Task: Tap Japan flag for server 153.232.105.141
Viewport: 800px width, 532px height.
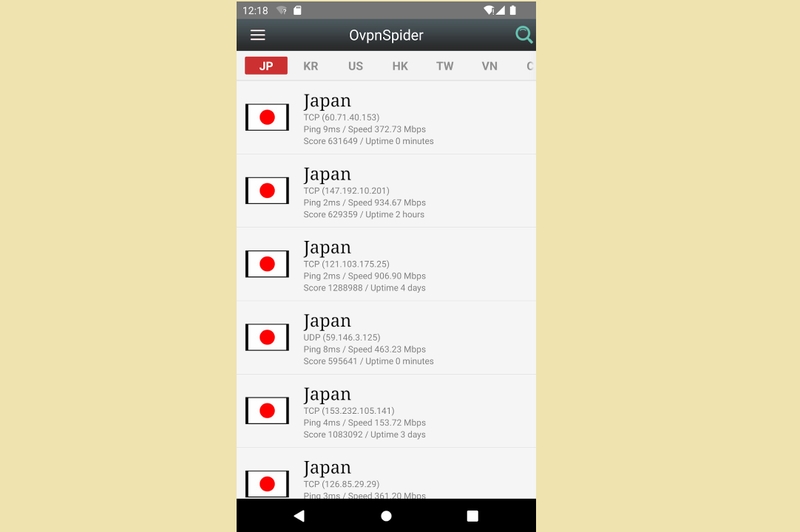Action: 267,411
